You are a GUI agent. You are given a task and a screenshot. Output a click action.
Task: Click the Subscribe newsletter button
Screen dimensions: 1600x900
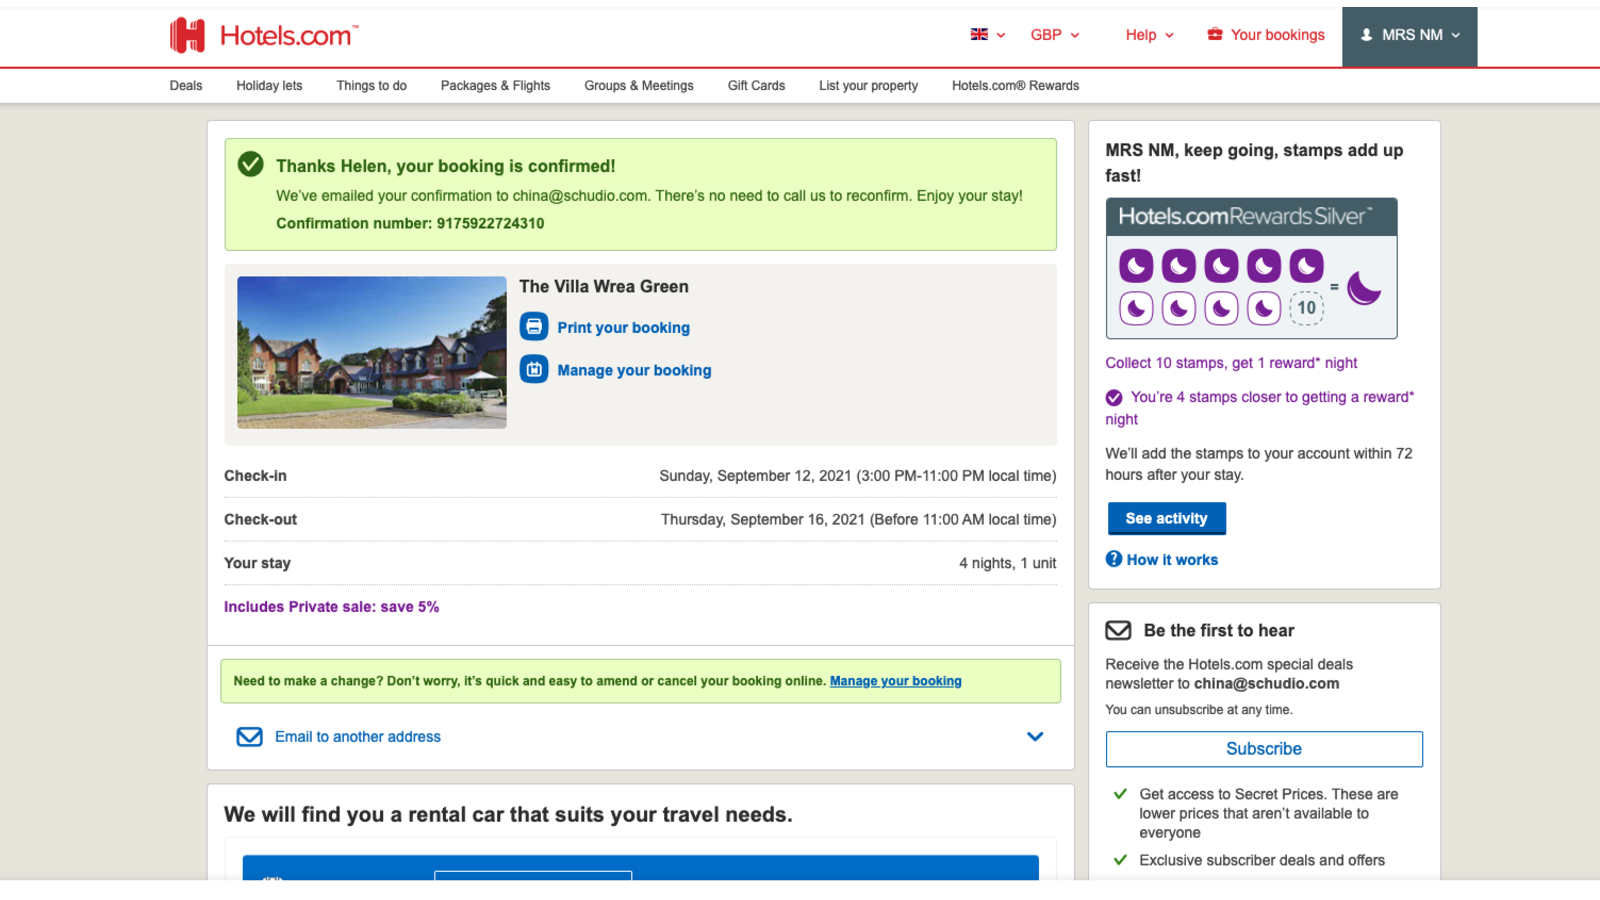[1263, 749]
